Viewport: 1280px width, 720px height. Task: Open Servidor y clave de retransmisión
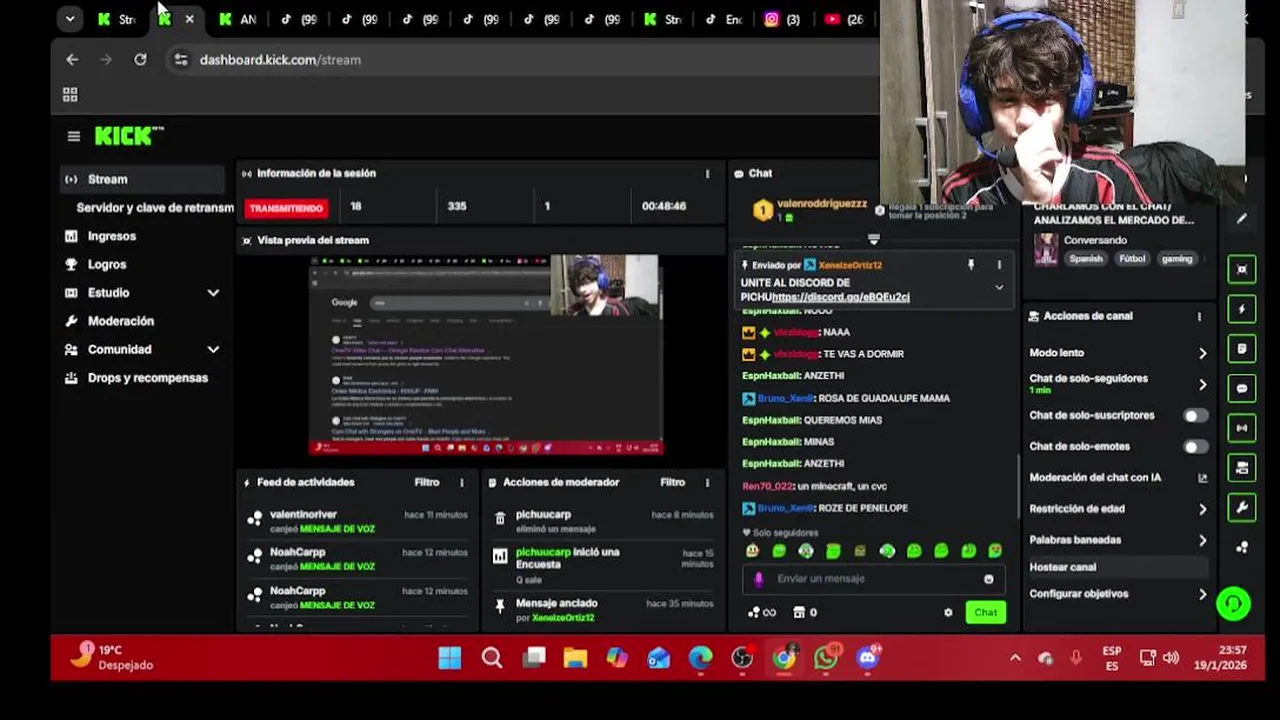(155, 208)
